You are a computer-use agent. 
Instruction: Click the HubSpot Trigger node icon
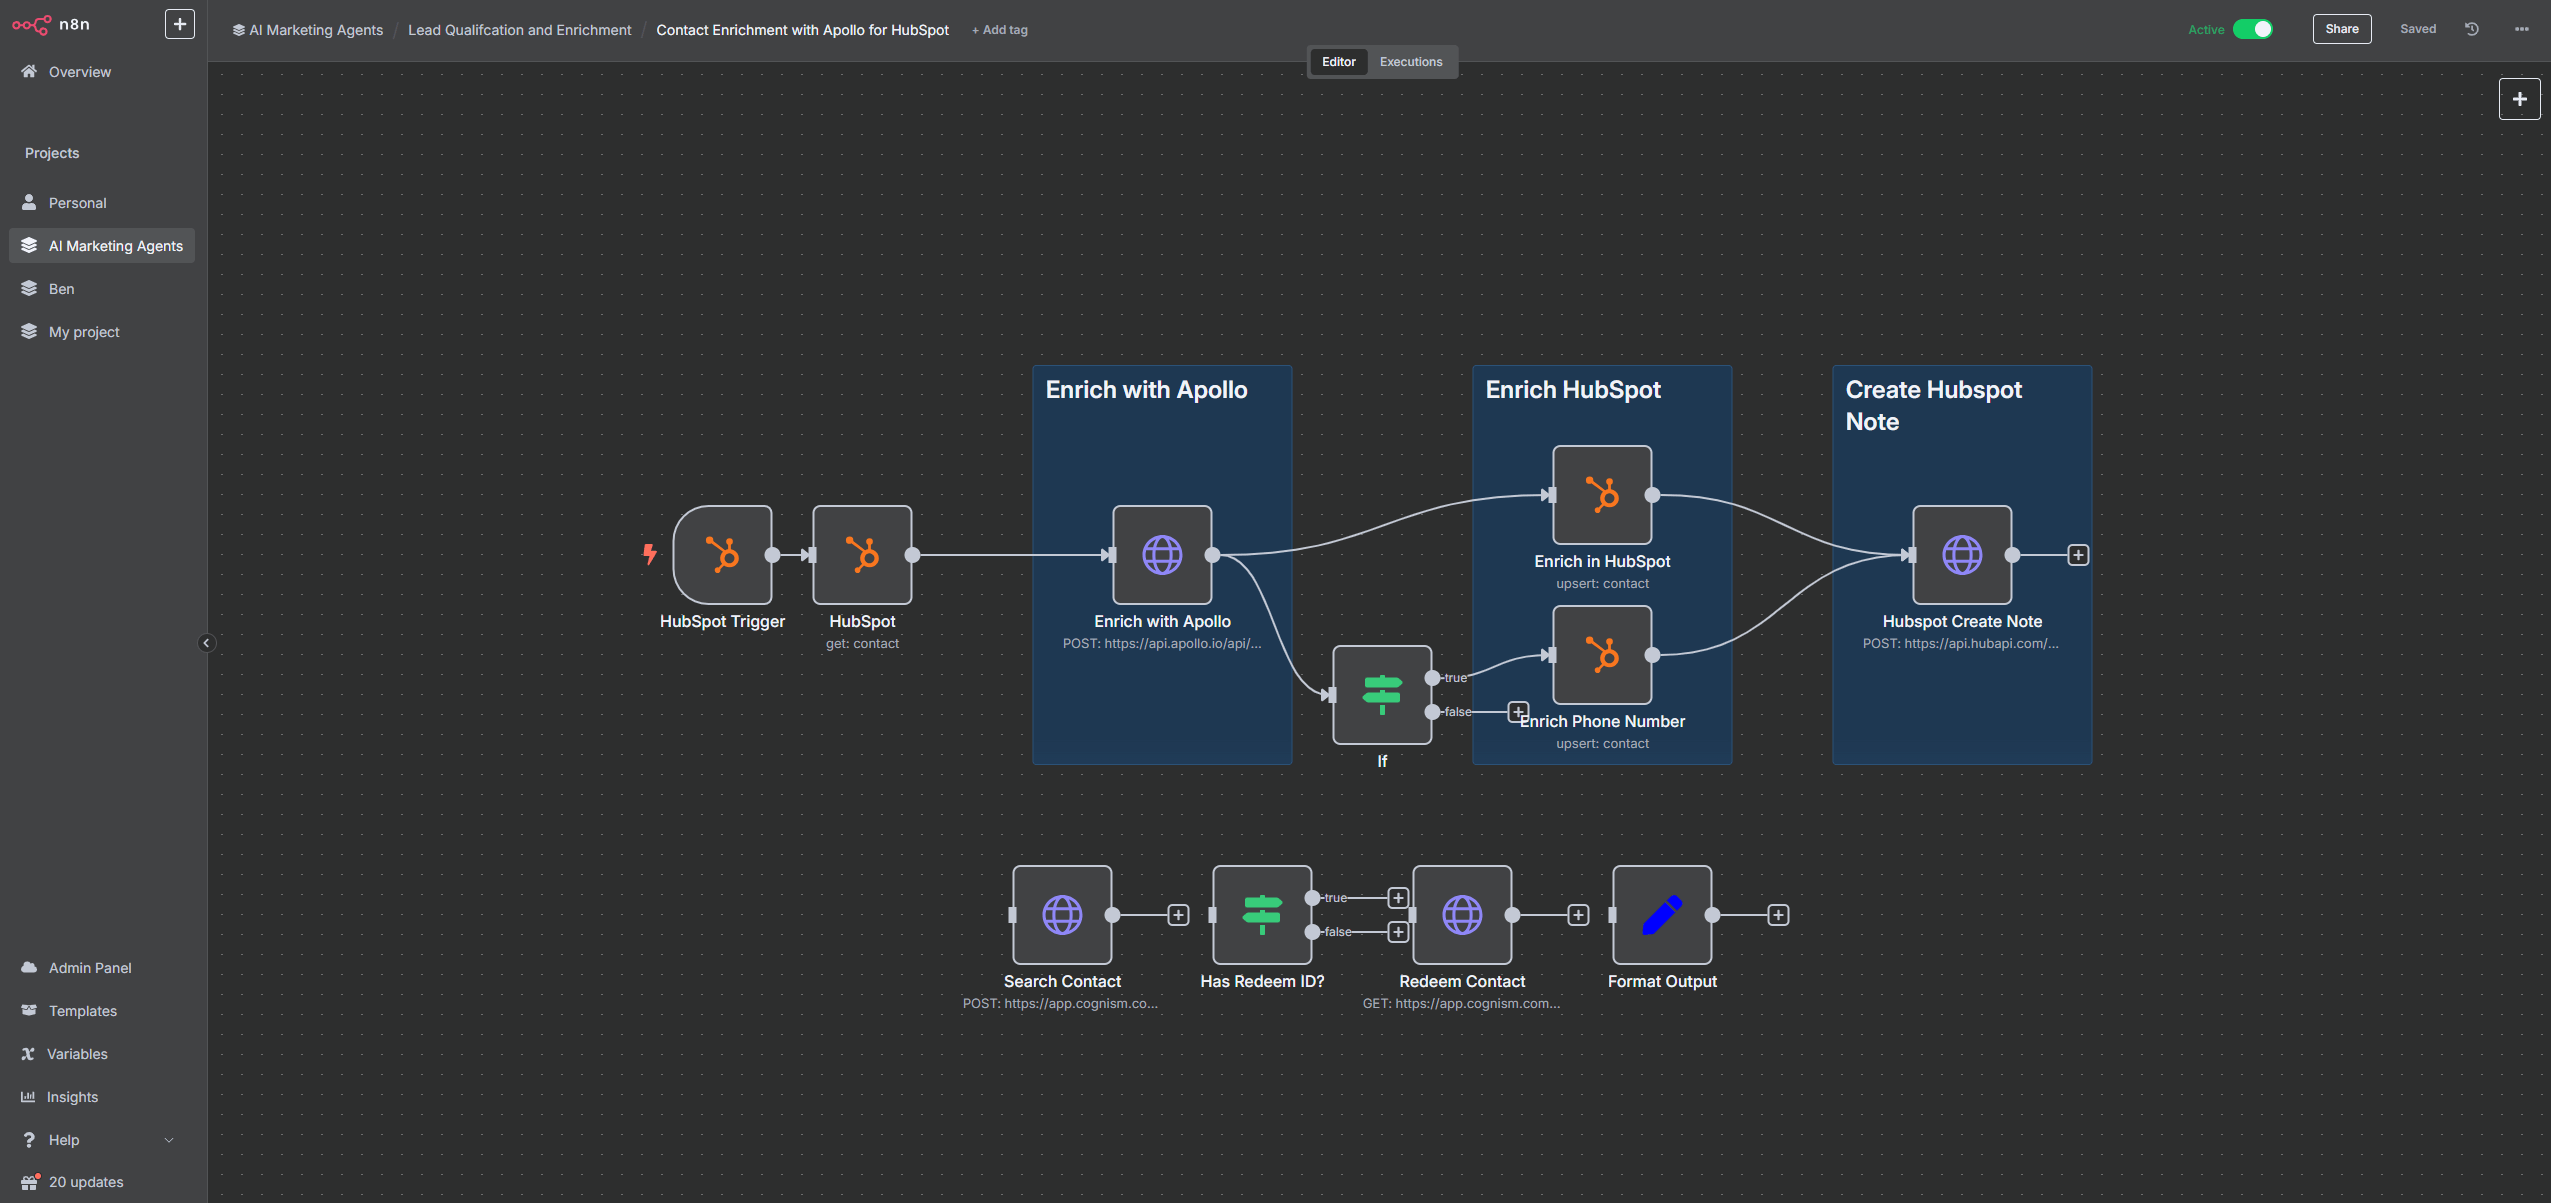pos(722,554)
